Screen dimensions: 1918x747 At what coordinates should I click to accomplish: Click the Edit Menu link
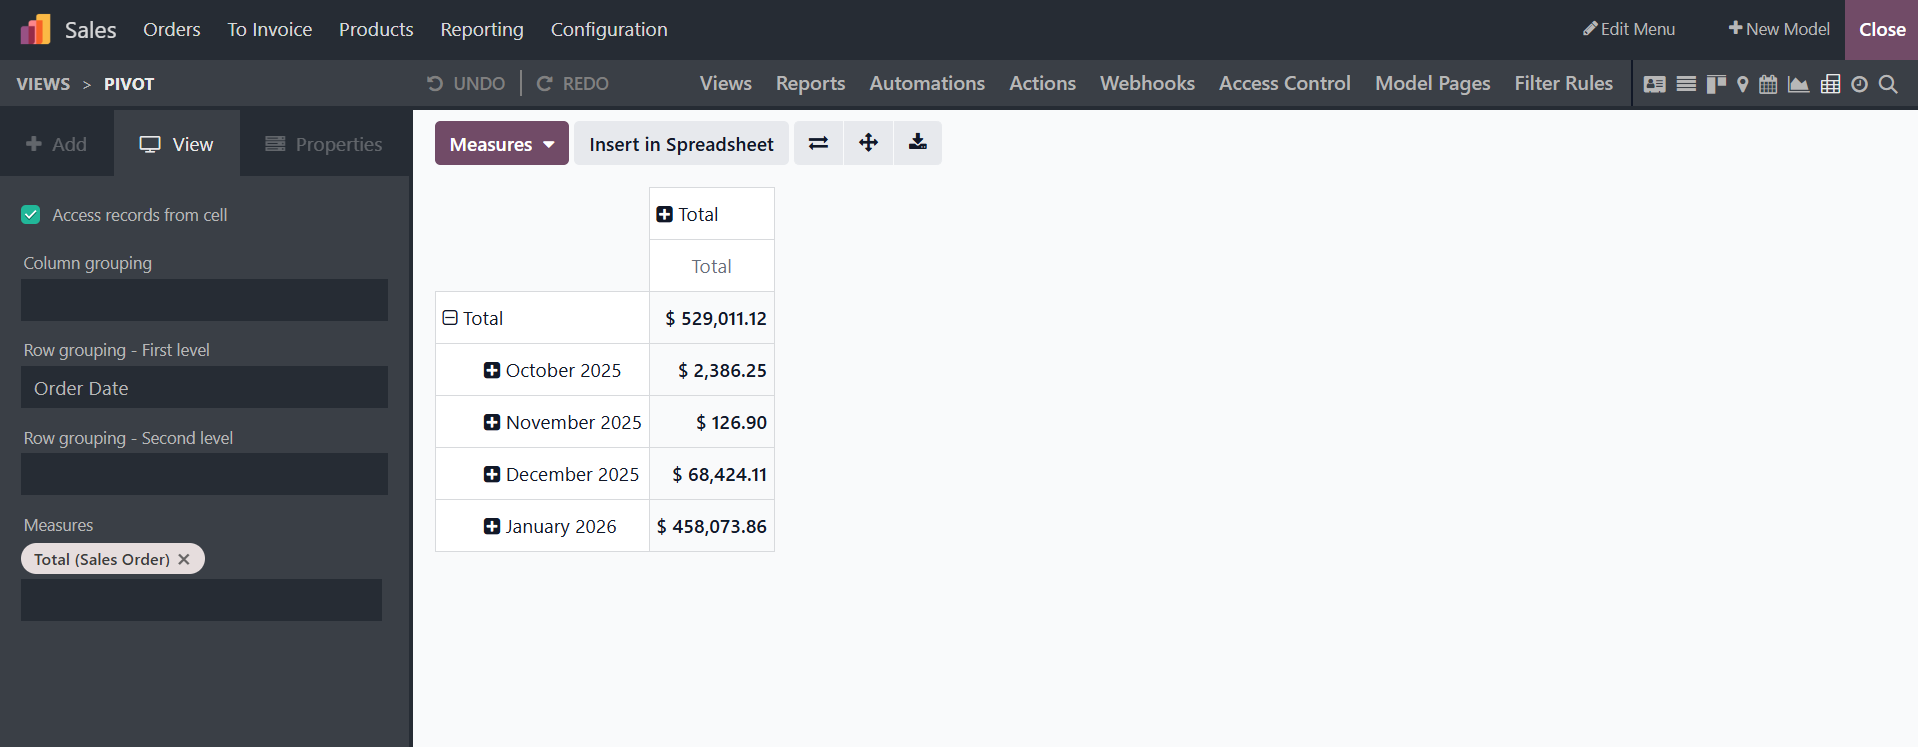(1628, 30)
